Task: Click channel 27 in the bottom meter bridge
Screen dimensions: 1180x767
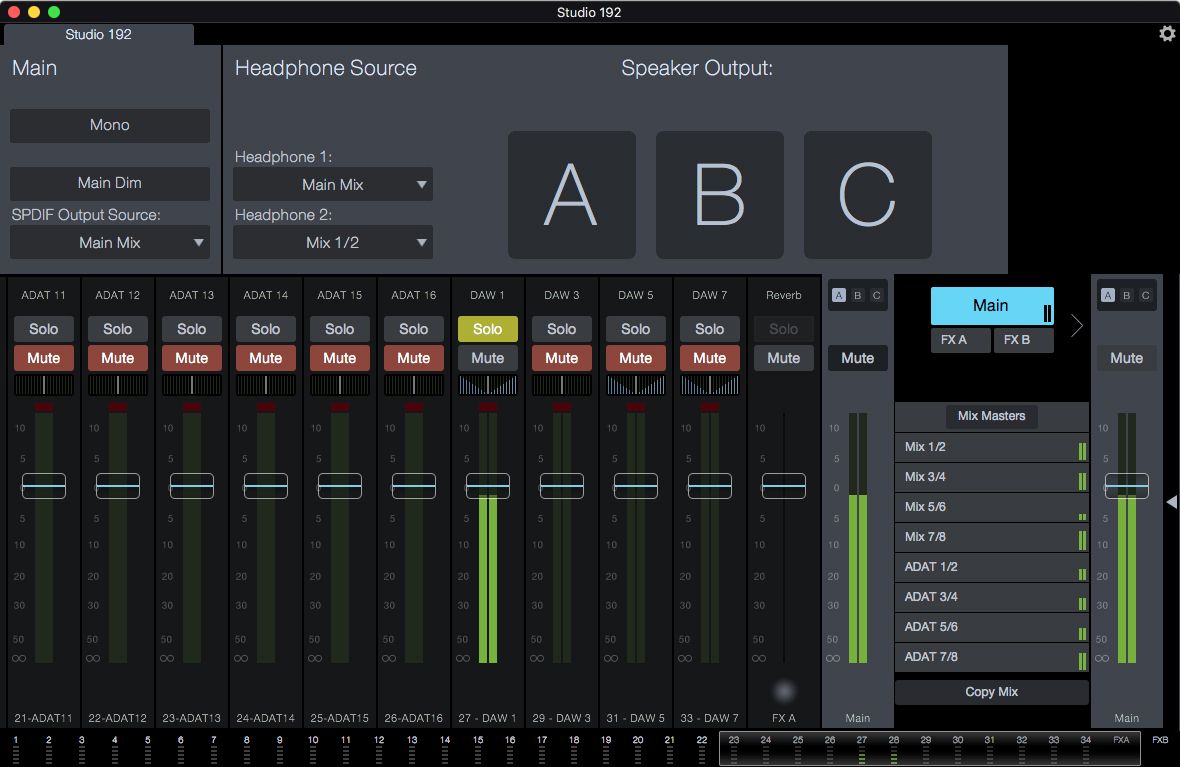Action: pos(862,749)
